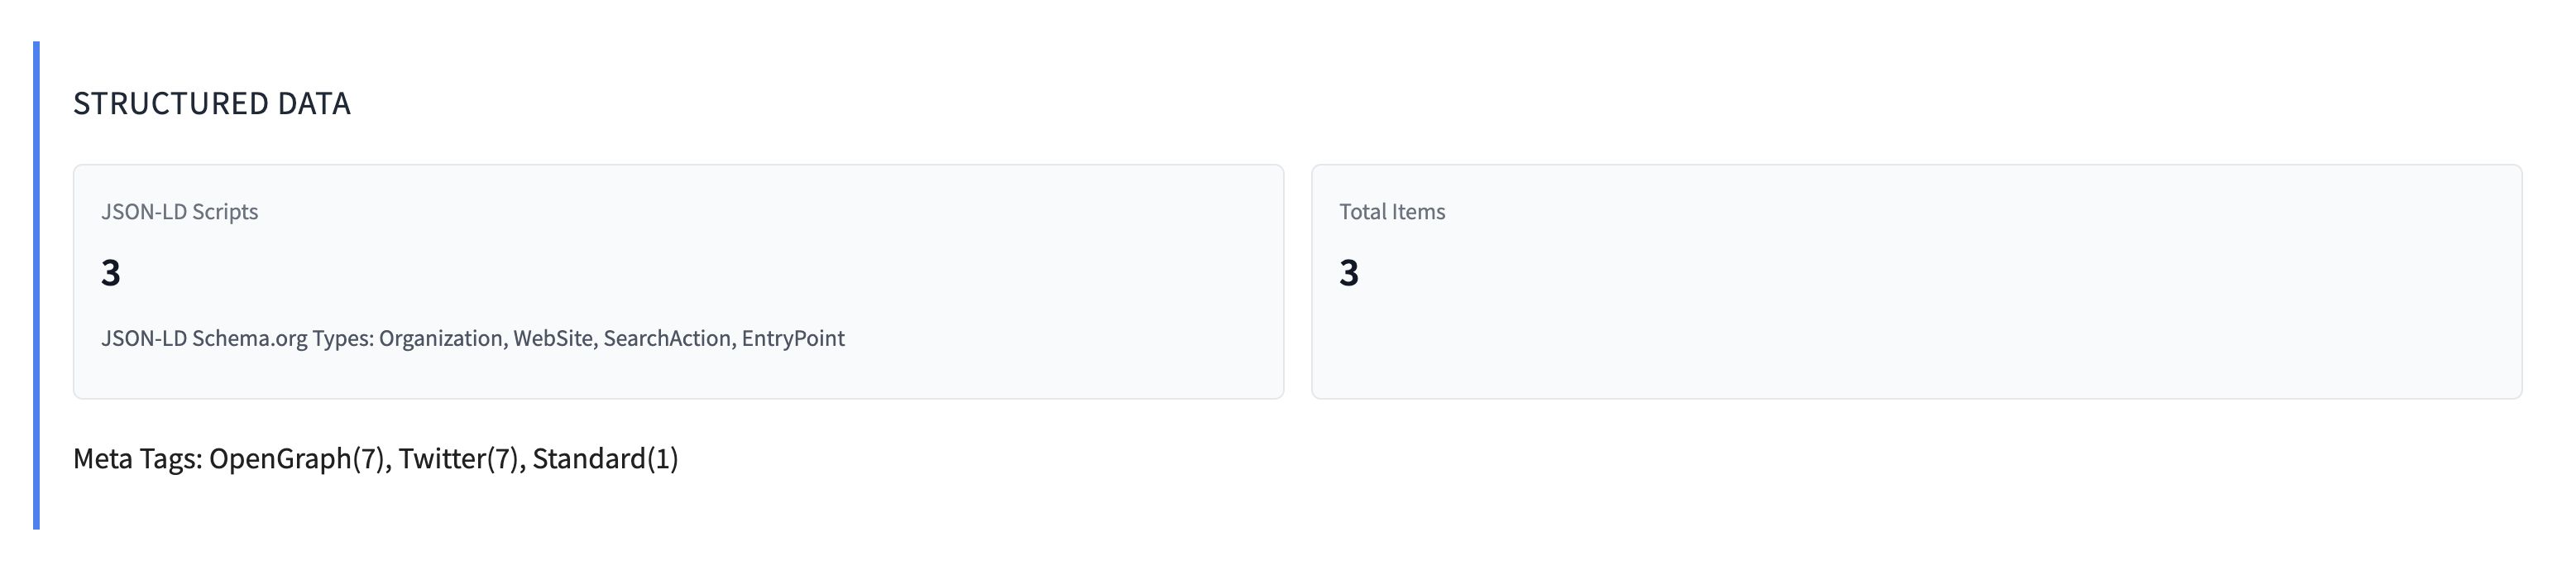Click the word STRUCTURED in the heading
The height and width of the screenshot is (561, 2576).
coord(171,104)
